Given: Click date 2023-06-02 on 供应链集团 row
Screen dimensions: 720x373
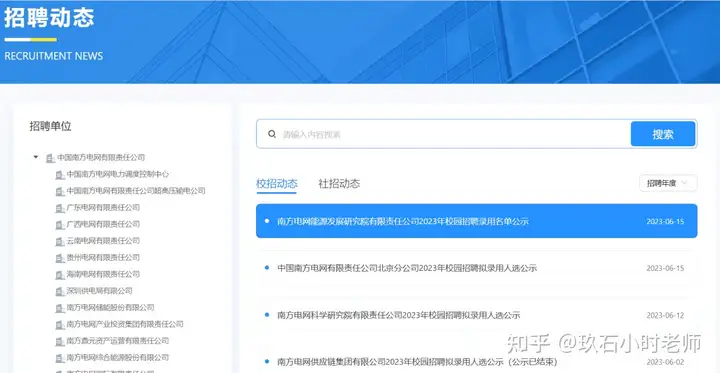Looking at the screenshot, I should (x=665, y=362).
